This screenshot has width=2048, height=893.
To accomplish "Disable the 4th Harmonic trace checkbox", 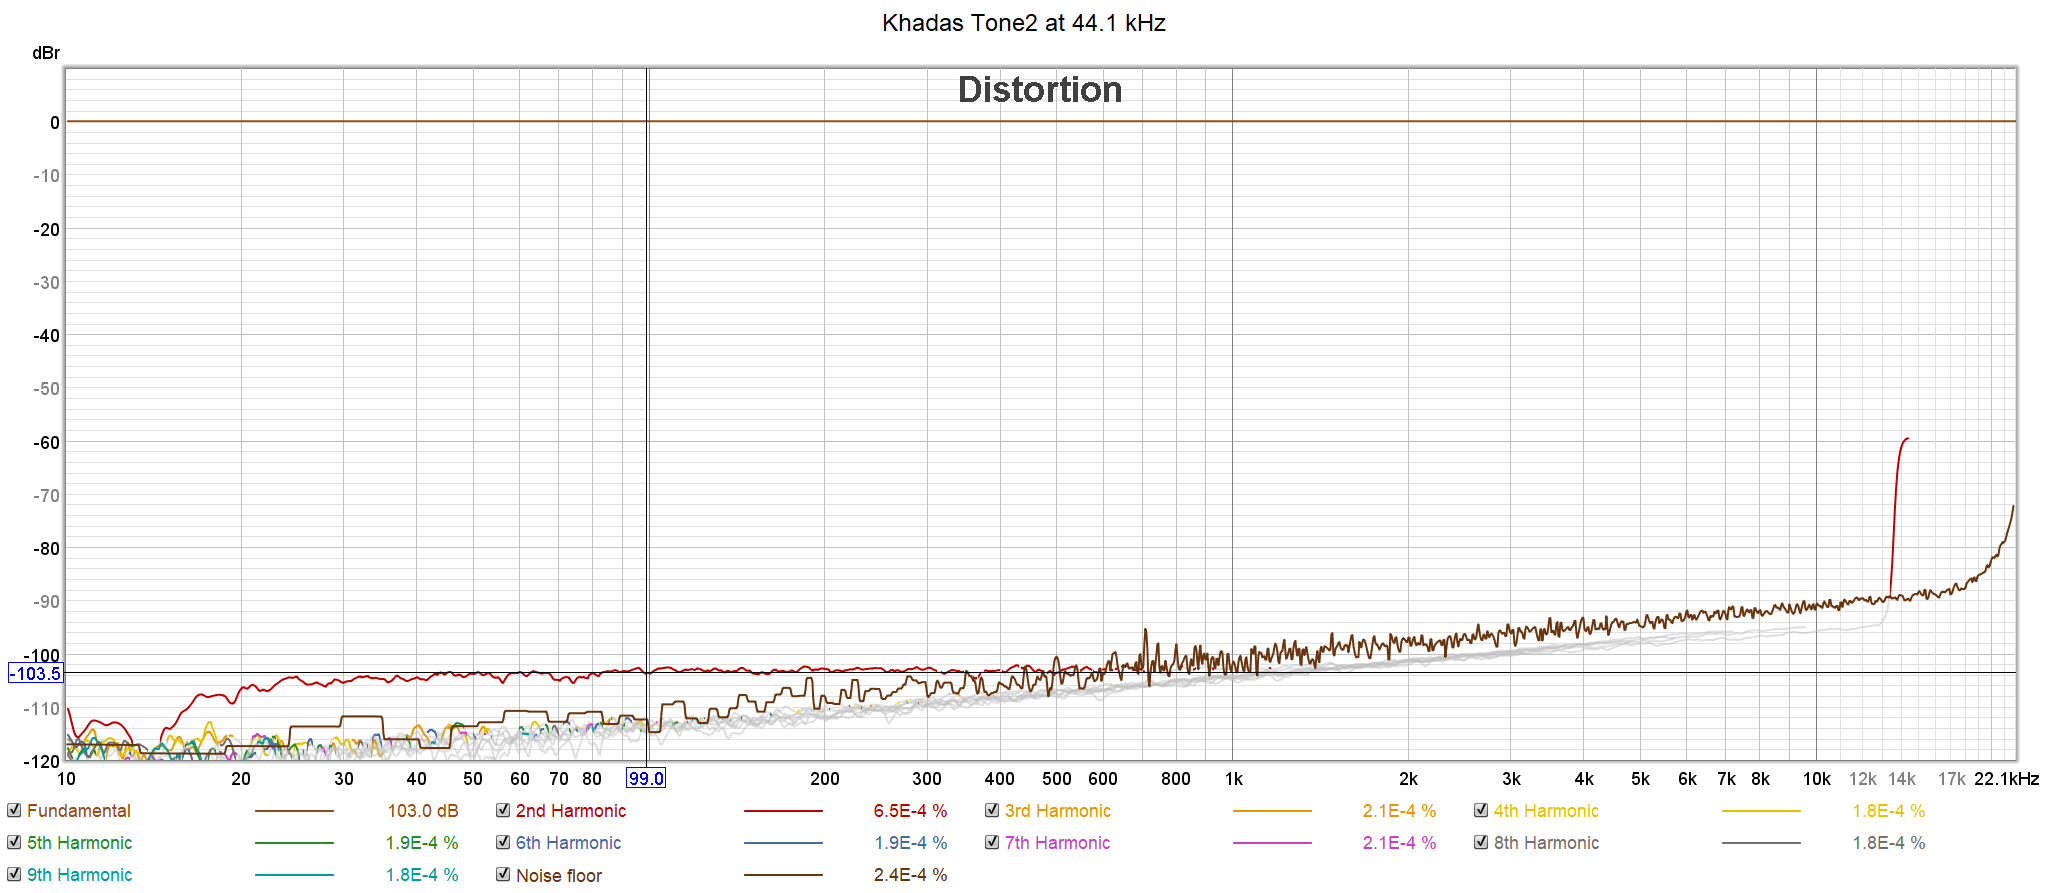I will point(1481,810).
